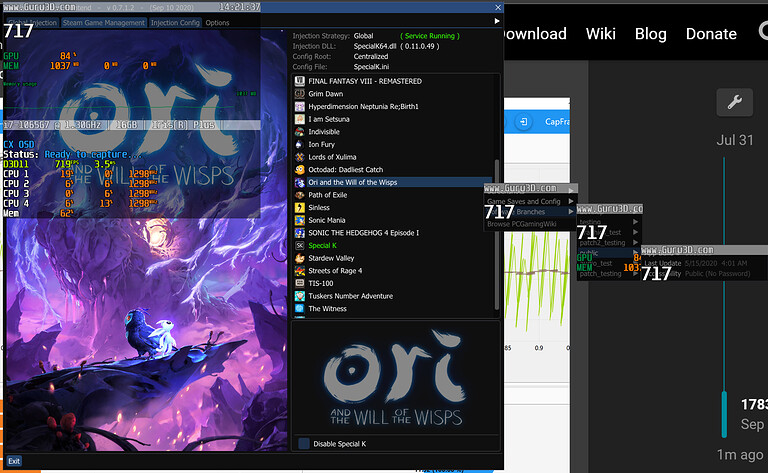Click the Stardew Valley game icon
The image size is (768, 473).
click(x=300, y=258)
